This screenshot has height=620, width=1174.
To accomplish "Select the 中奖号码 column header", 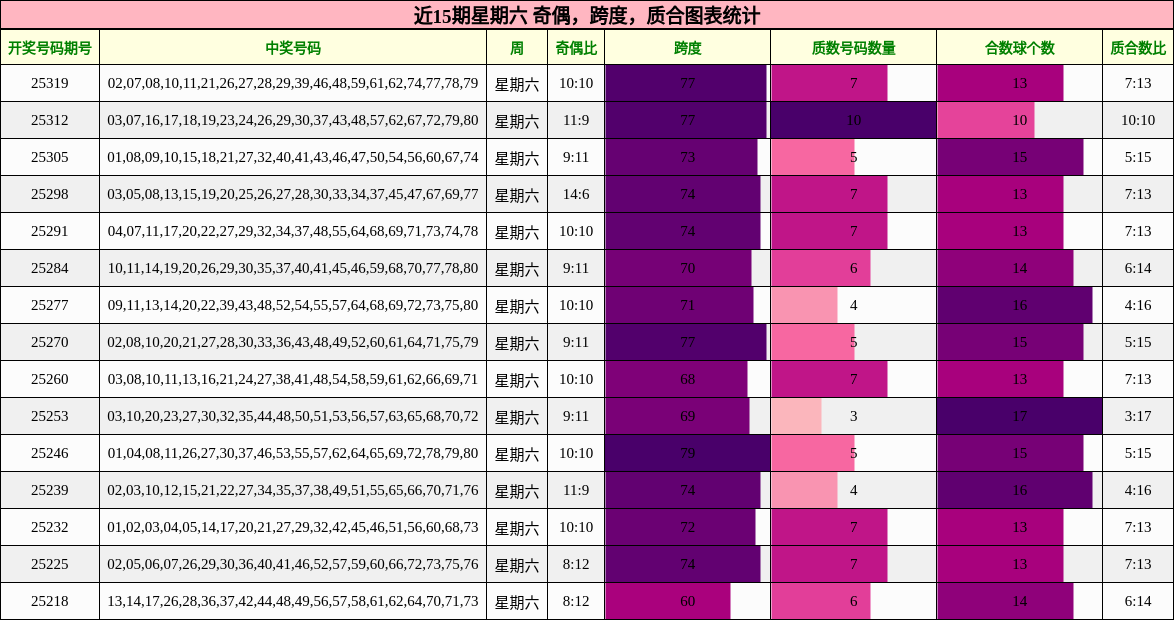I will pos(295,47).
